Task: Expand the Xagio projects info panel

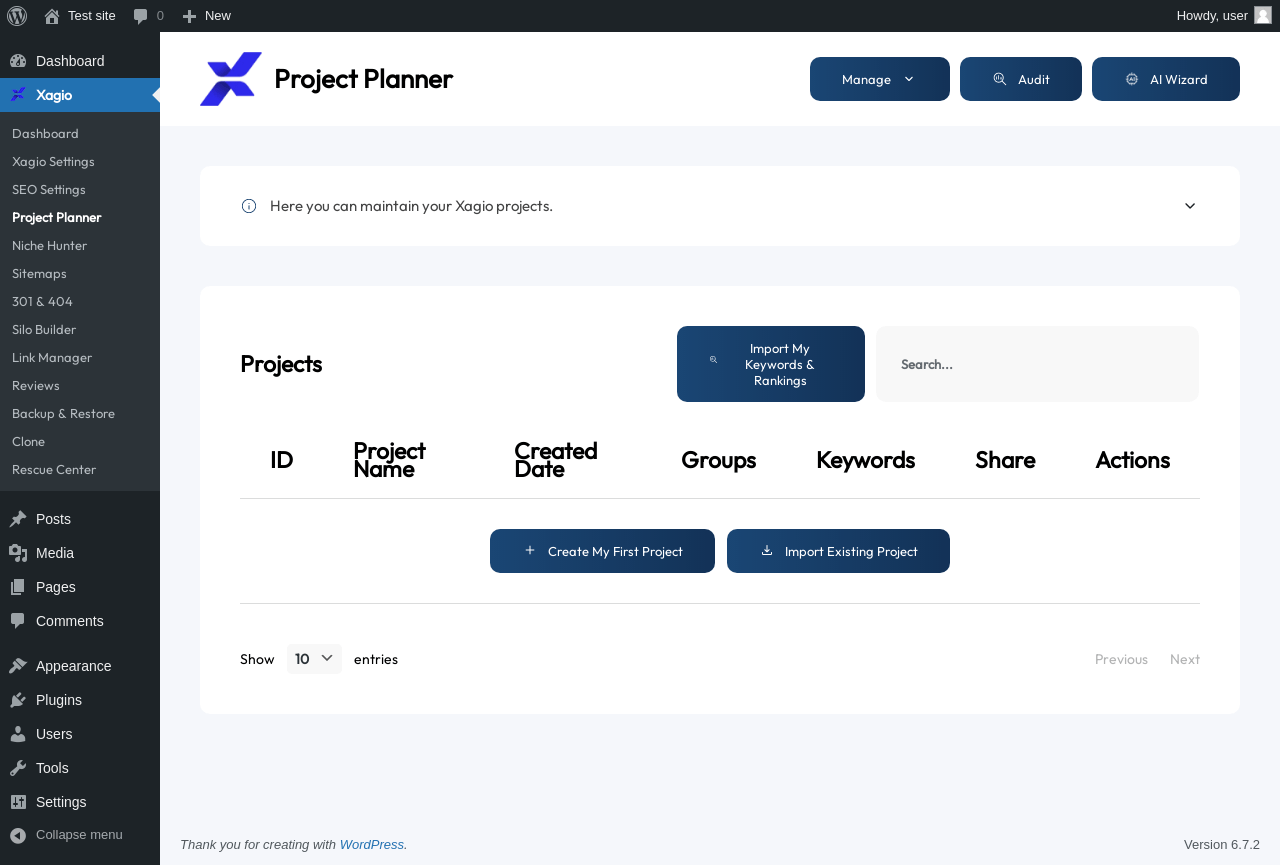Action: point(1190,206)
